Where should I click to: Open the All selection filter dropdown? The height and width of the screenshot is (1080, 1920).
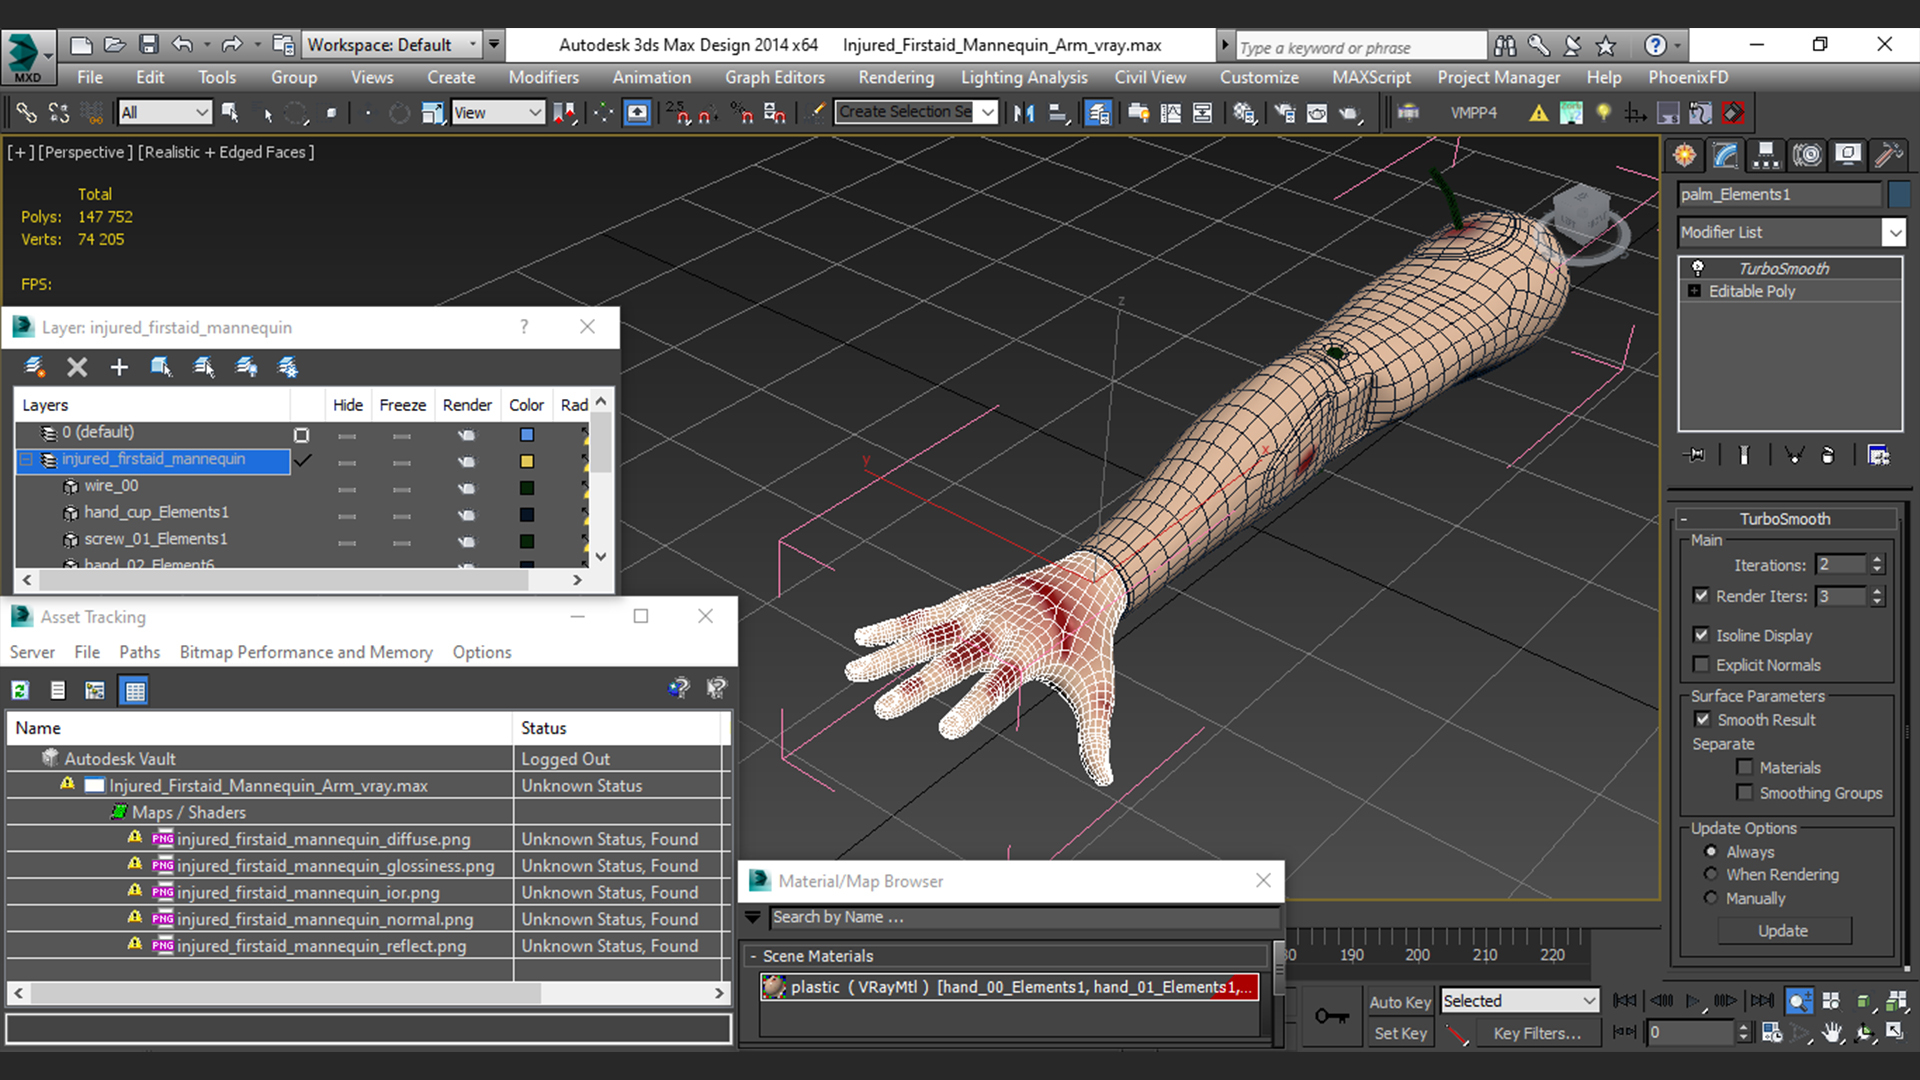pos(164,113)
